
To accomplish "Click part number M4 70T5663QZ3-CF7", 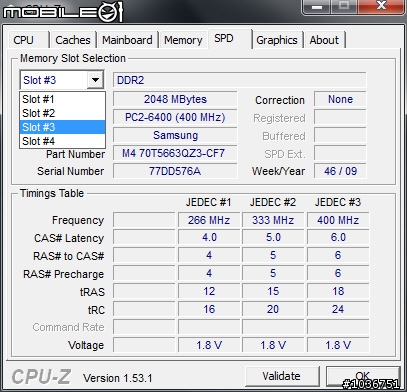I will [175, 153].
